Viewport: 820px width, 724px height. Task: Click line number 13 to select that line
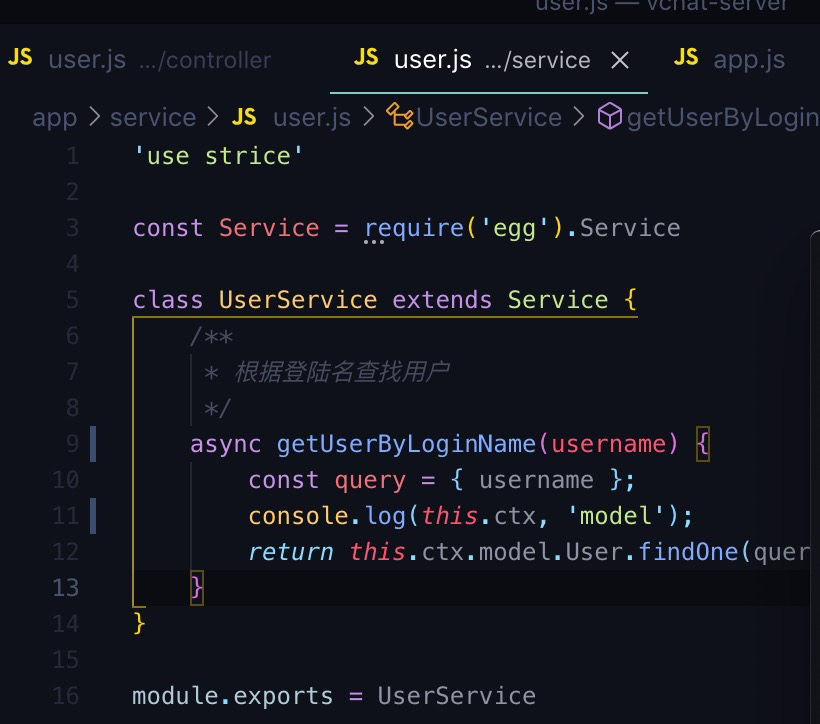pos(66,587)
